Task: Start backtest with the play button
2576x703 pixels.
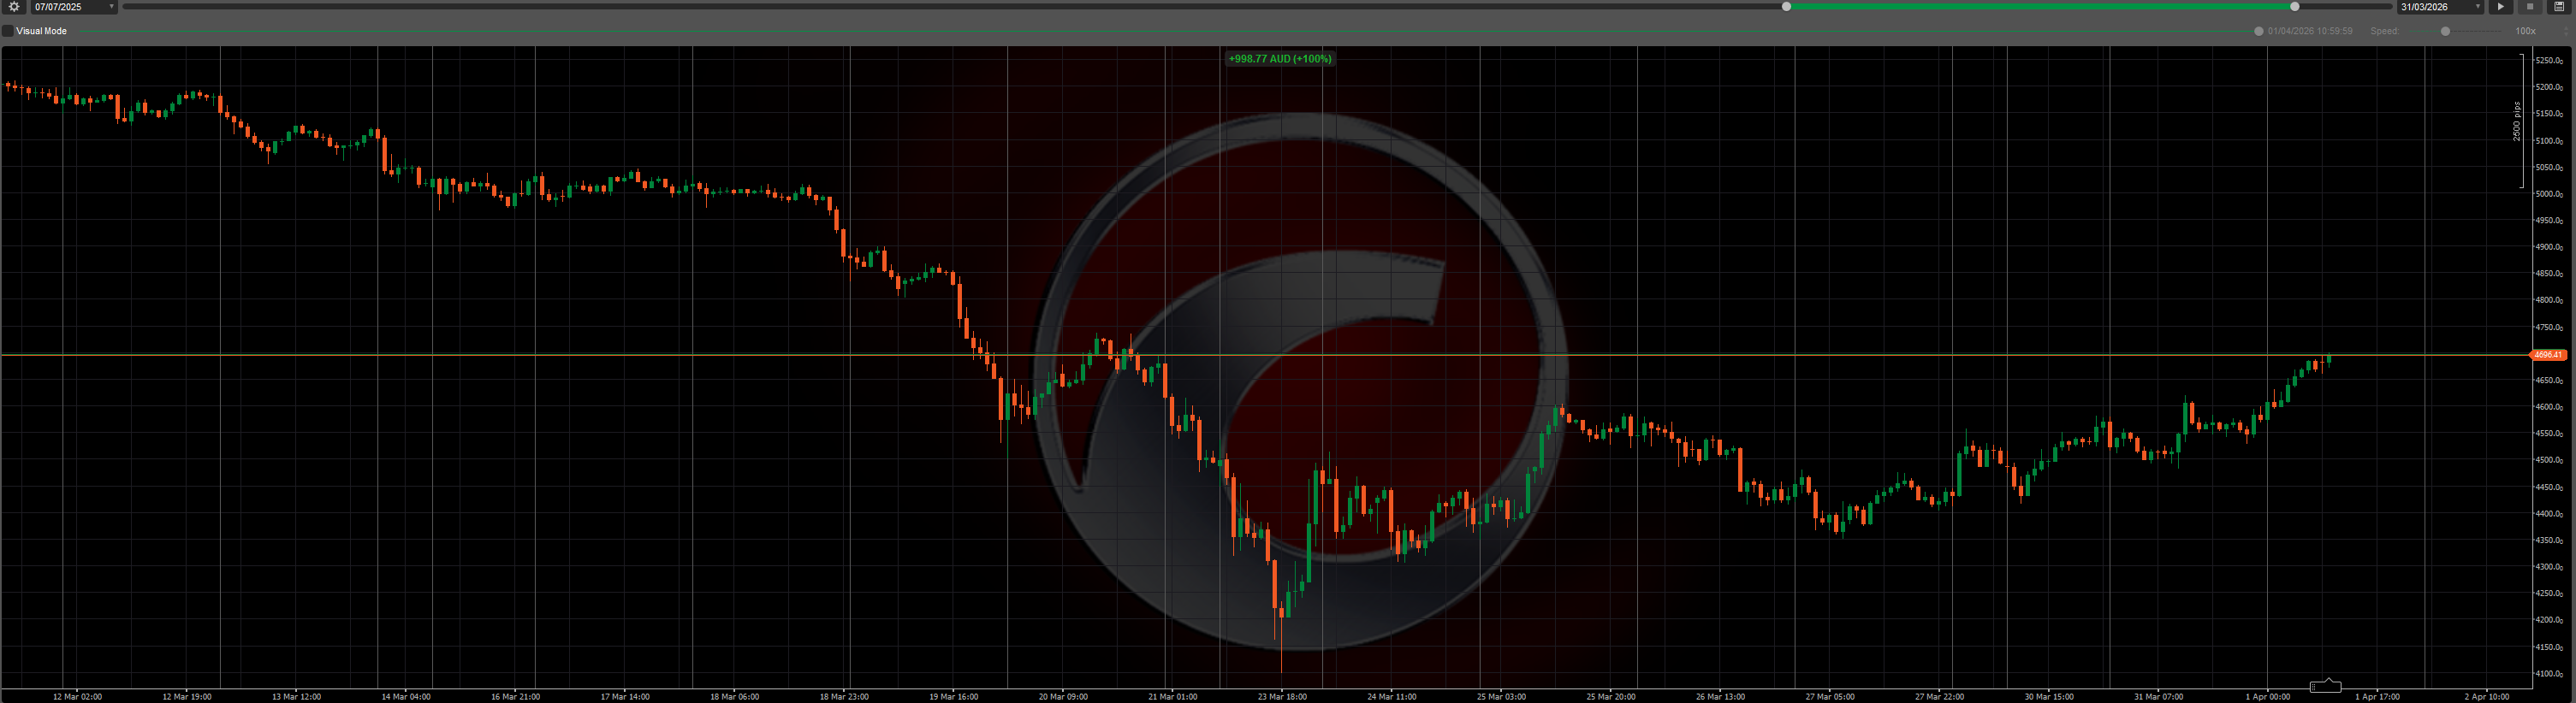Action: point(2500,6)
